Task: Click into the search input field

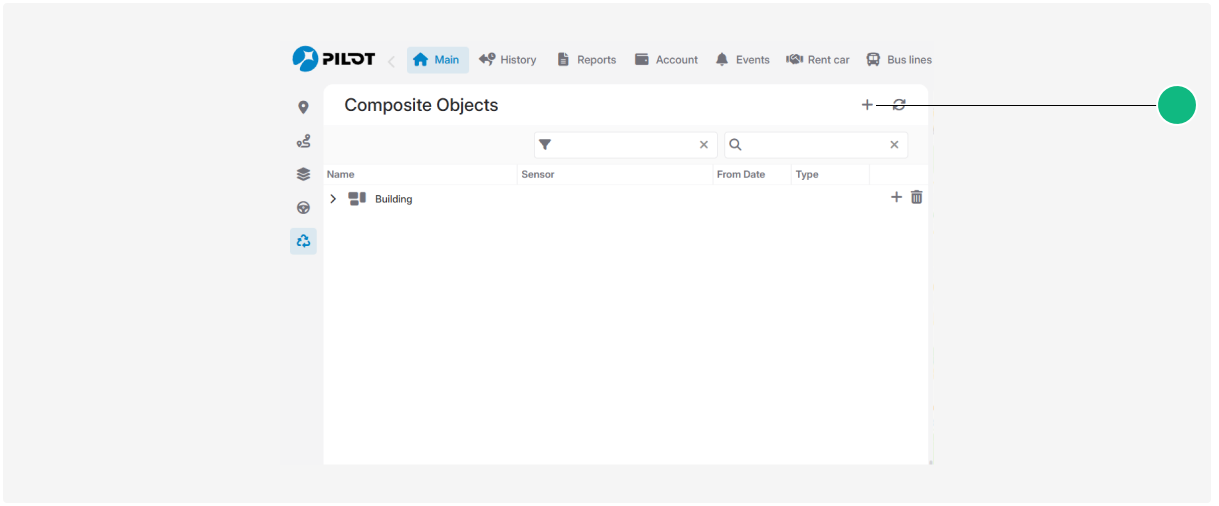Action: tap(816, 145)
